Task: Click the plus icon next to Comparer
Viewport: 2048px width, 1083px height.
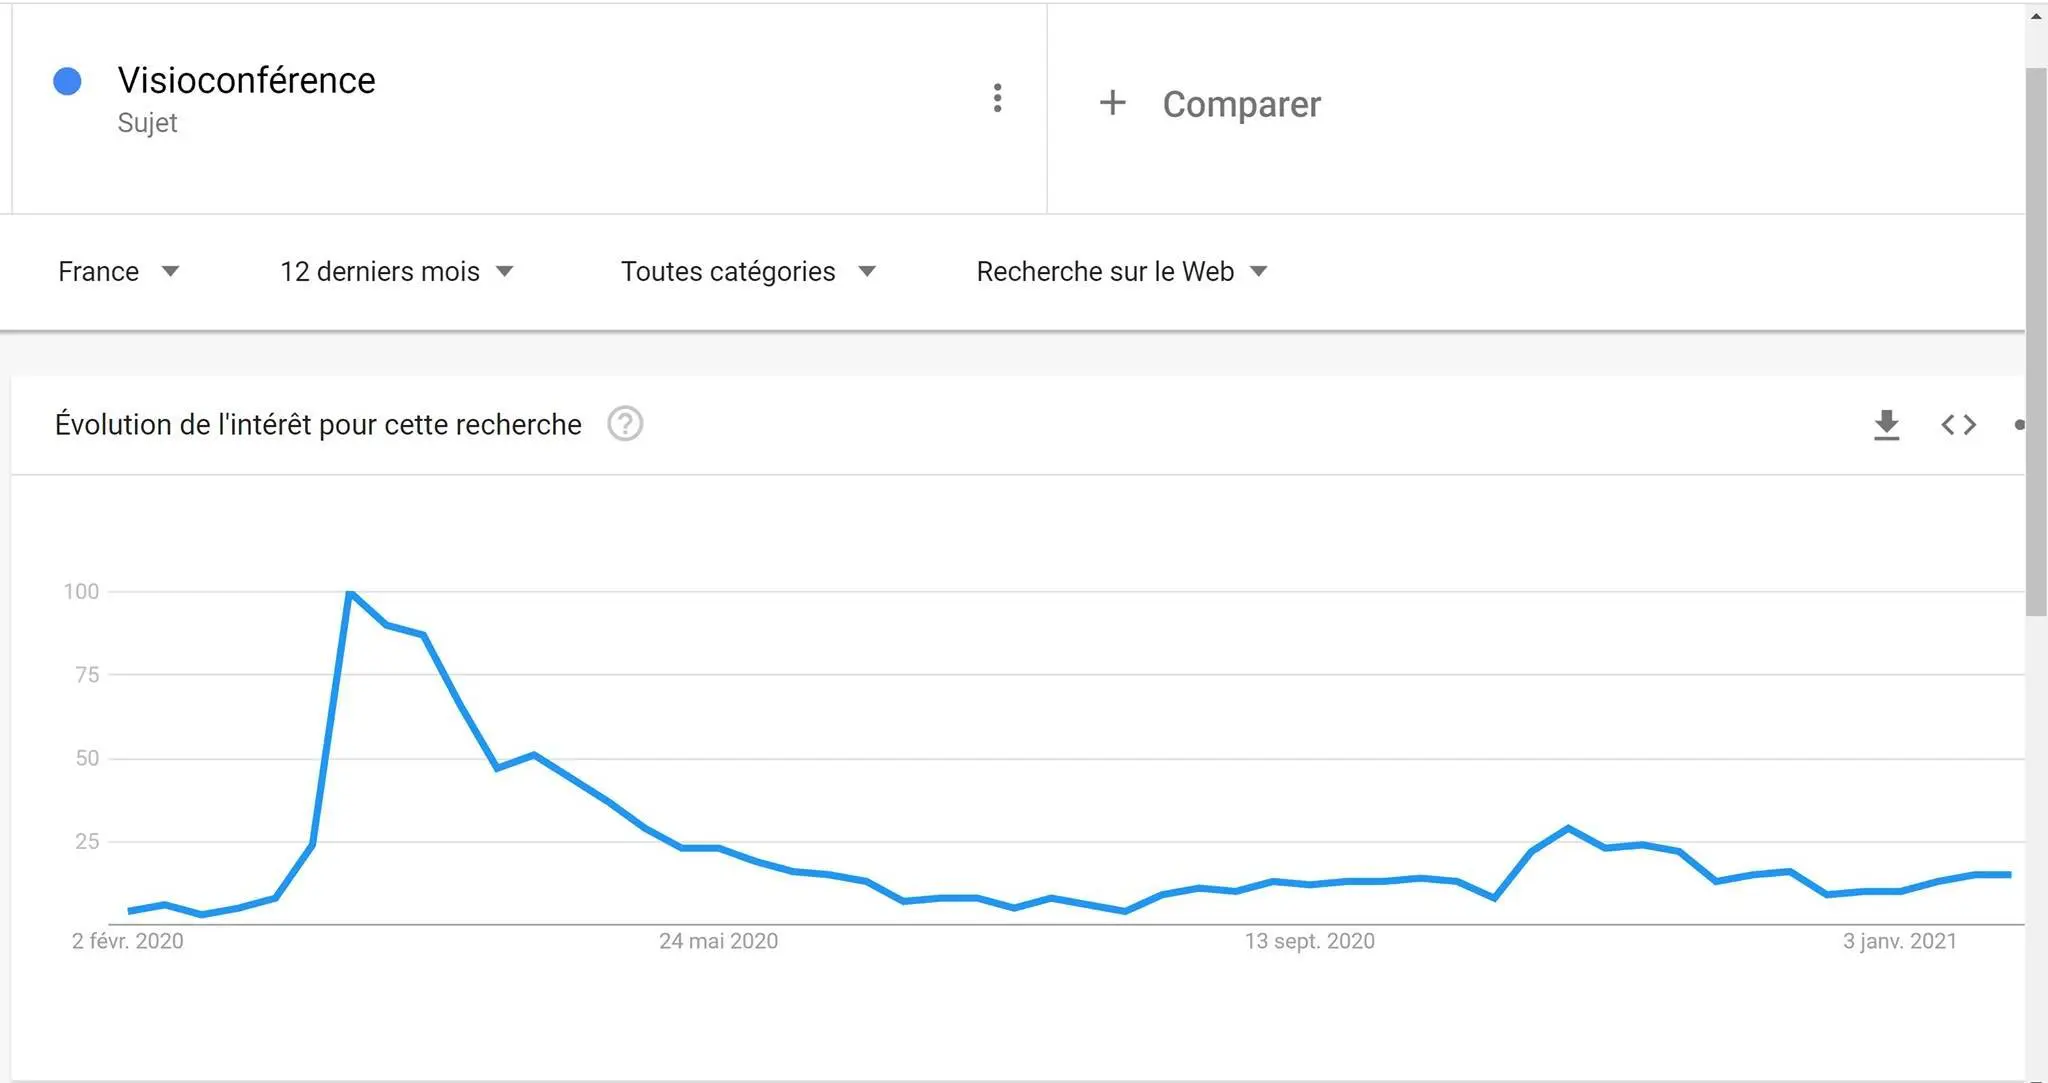Action: (1112, 102)
